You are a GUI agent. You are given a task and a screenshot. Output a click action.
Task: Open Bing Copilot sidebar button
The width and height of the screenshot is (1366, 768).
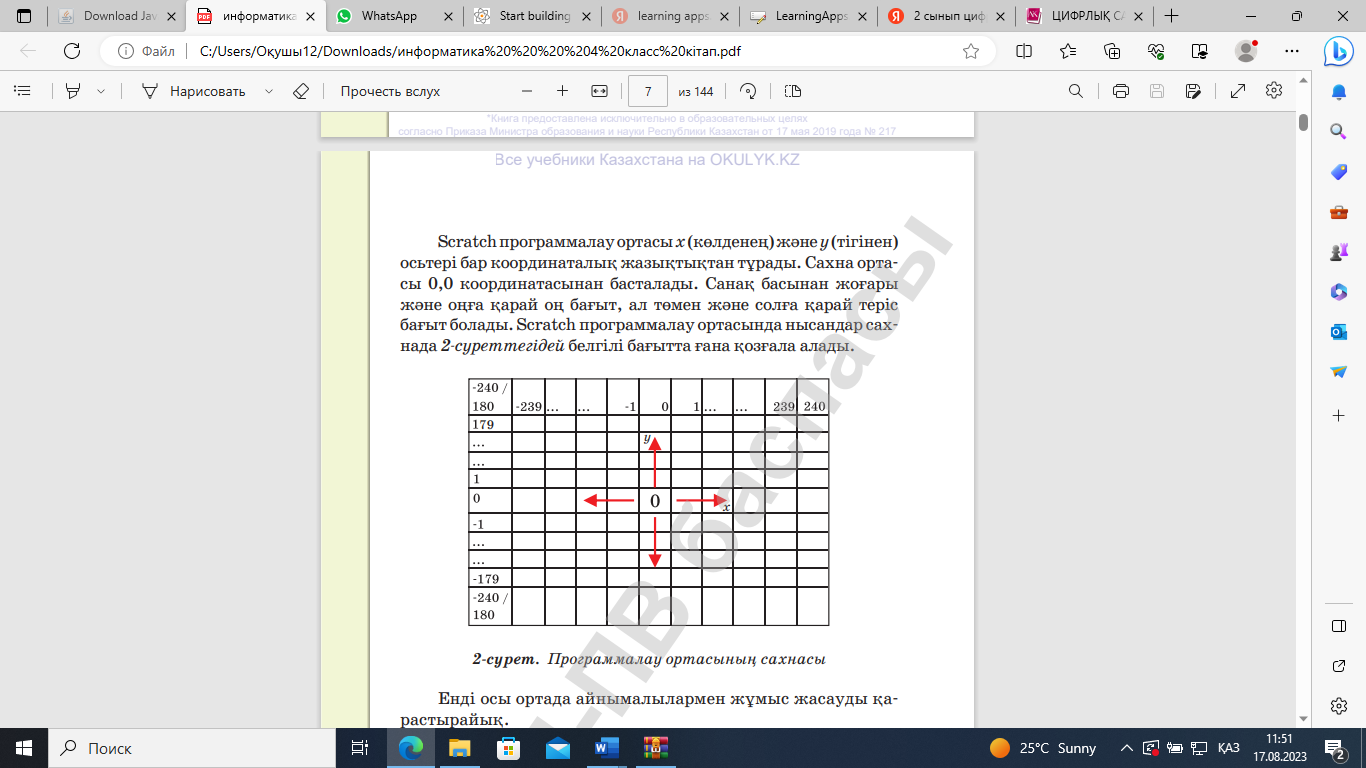click(x=1338, y=51)
